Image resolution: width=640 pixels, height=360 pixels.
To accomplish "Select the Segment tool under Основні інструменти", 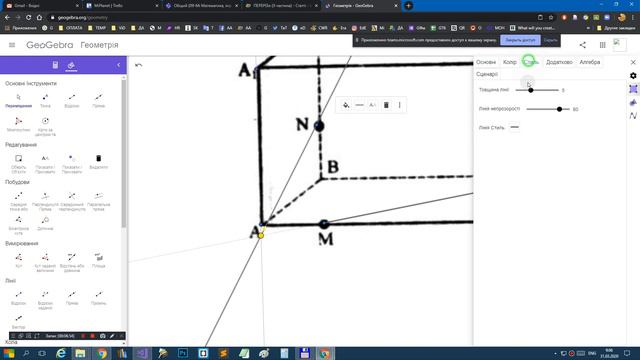I will tap(72, 100).
